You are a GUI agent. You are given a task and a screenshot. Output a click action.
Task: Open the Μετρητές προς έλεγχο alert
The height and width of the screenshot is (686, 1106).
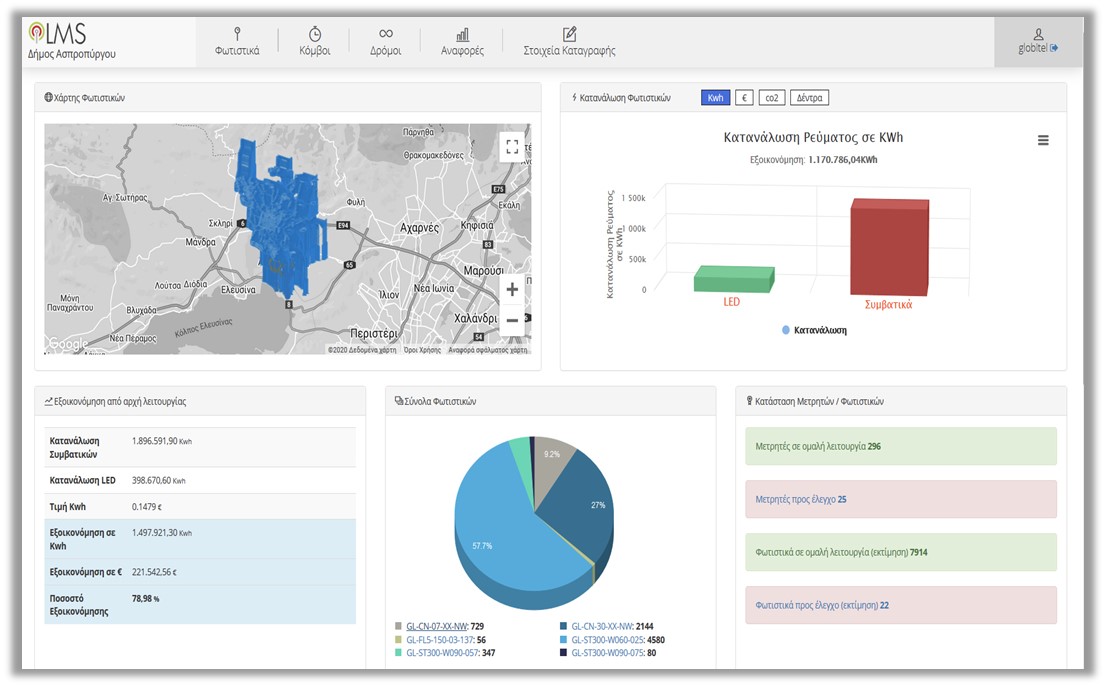click(x=900, y=499)
